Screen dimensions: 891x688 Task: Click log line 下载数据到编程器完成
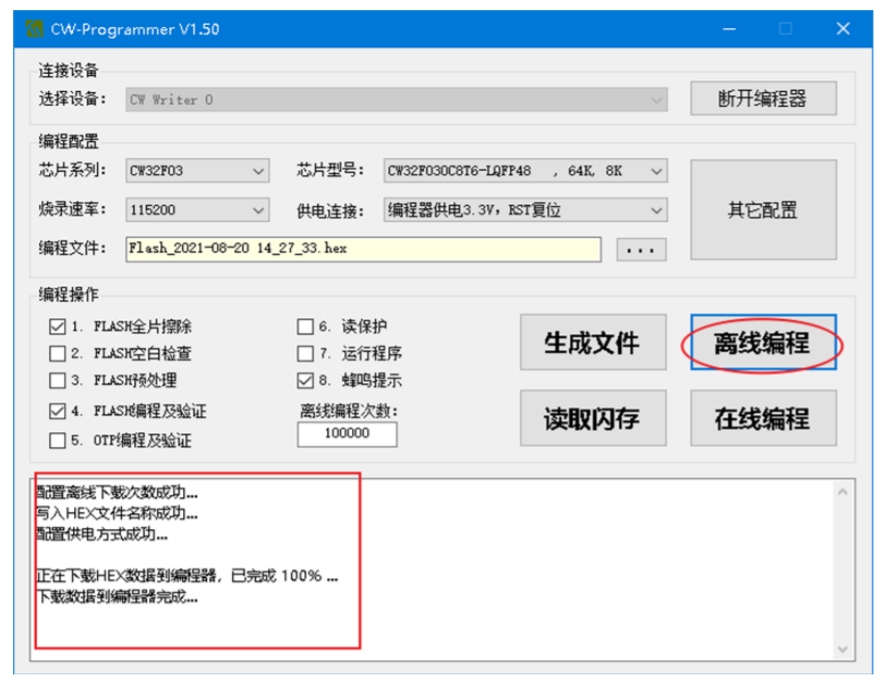point(116,597)
